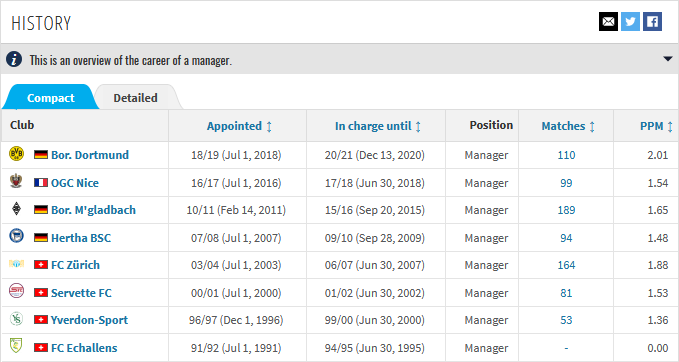This screenshot has height=362, width=679.
Task: Open the 164 matches link for Zürich
Action: 566,265
